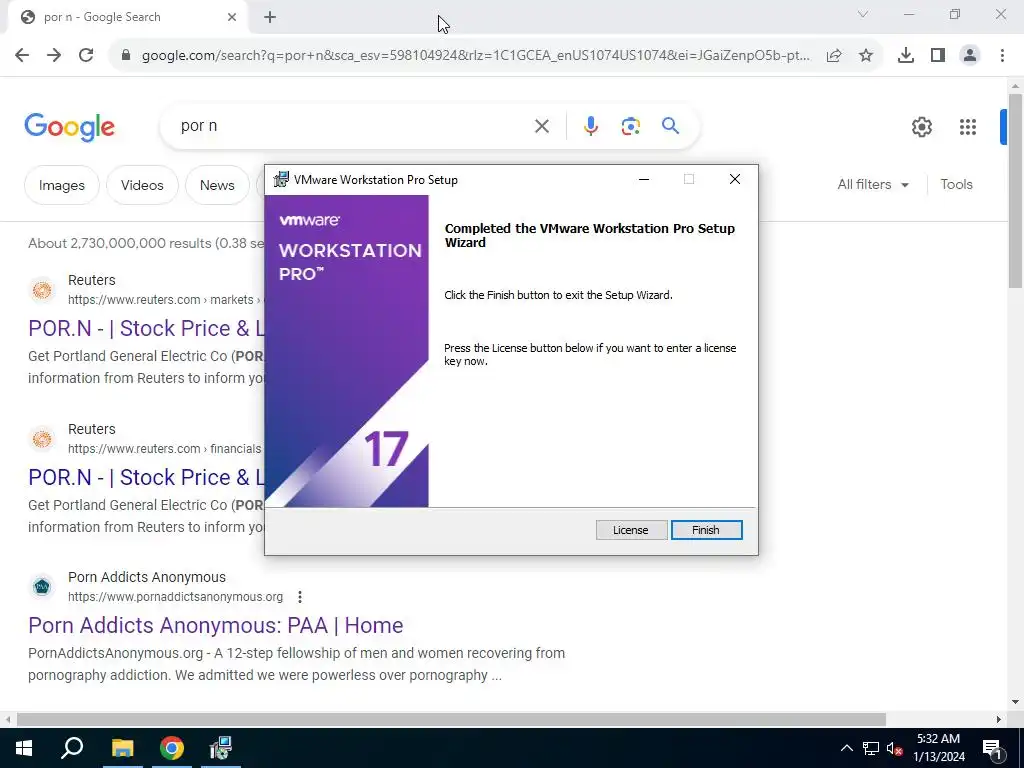Viewport: 1024px width, 768px height.
Task: Open Google quick settings gear
Action: (921, 127)
